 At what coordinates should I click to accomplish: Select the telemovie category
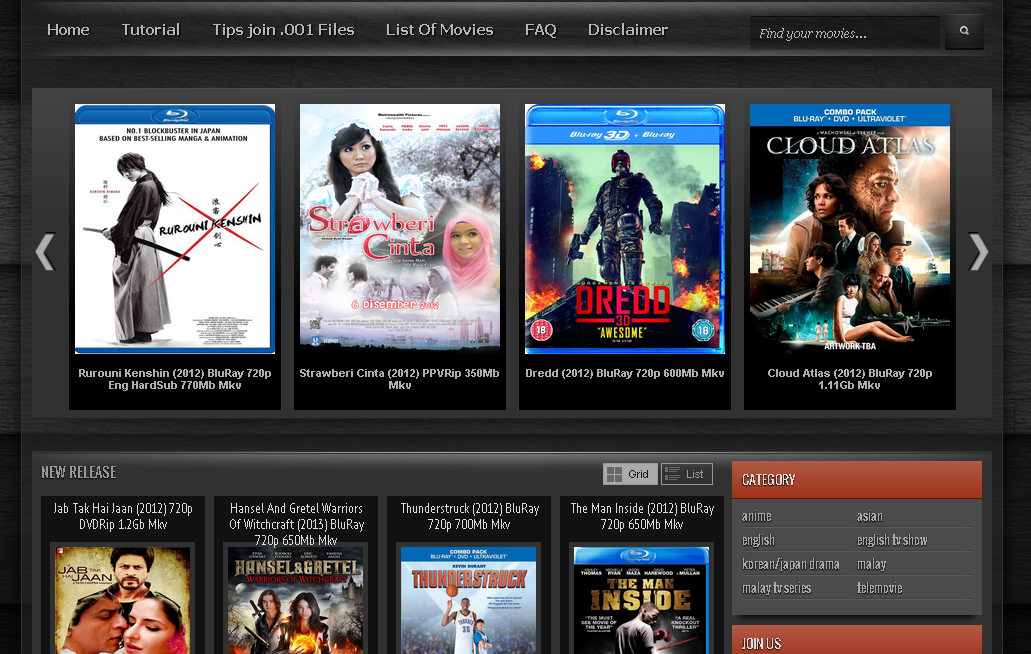879,588
